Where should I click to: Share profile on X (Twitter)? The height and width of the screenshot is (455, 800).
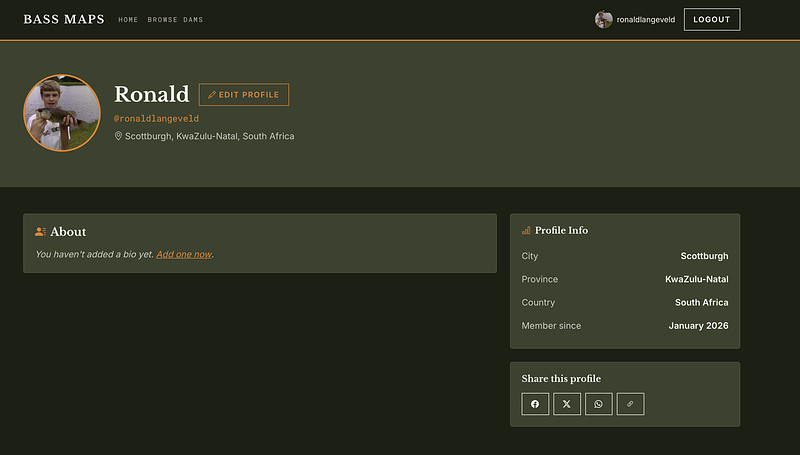pyautogui.click(x=567, y=404)
